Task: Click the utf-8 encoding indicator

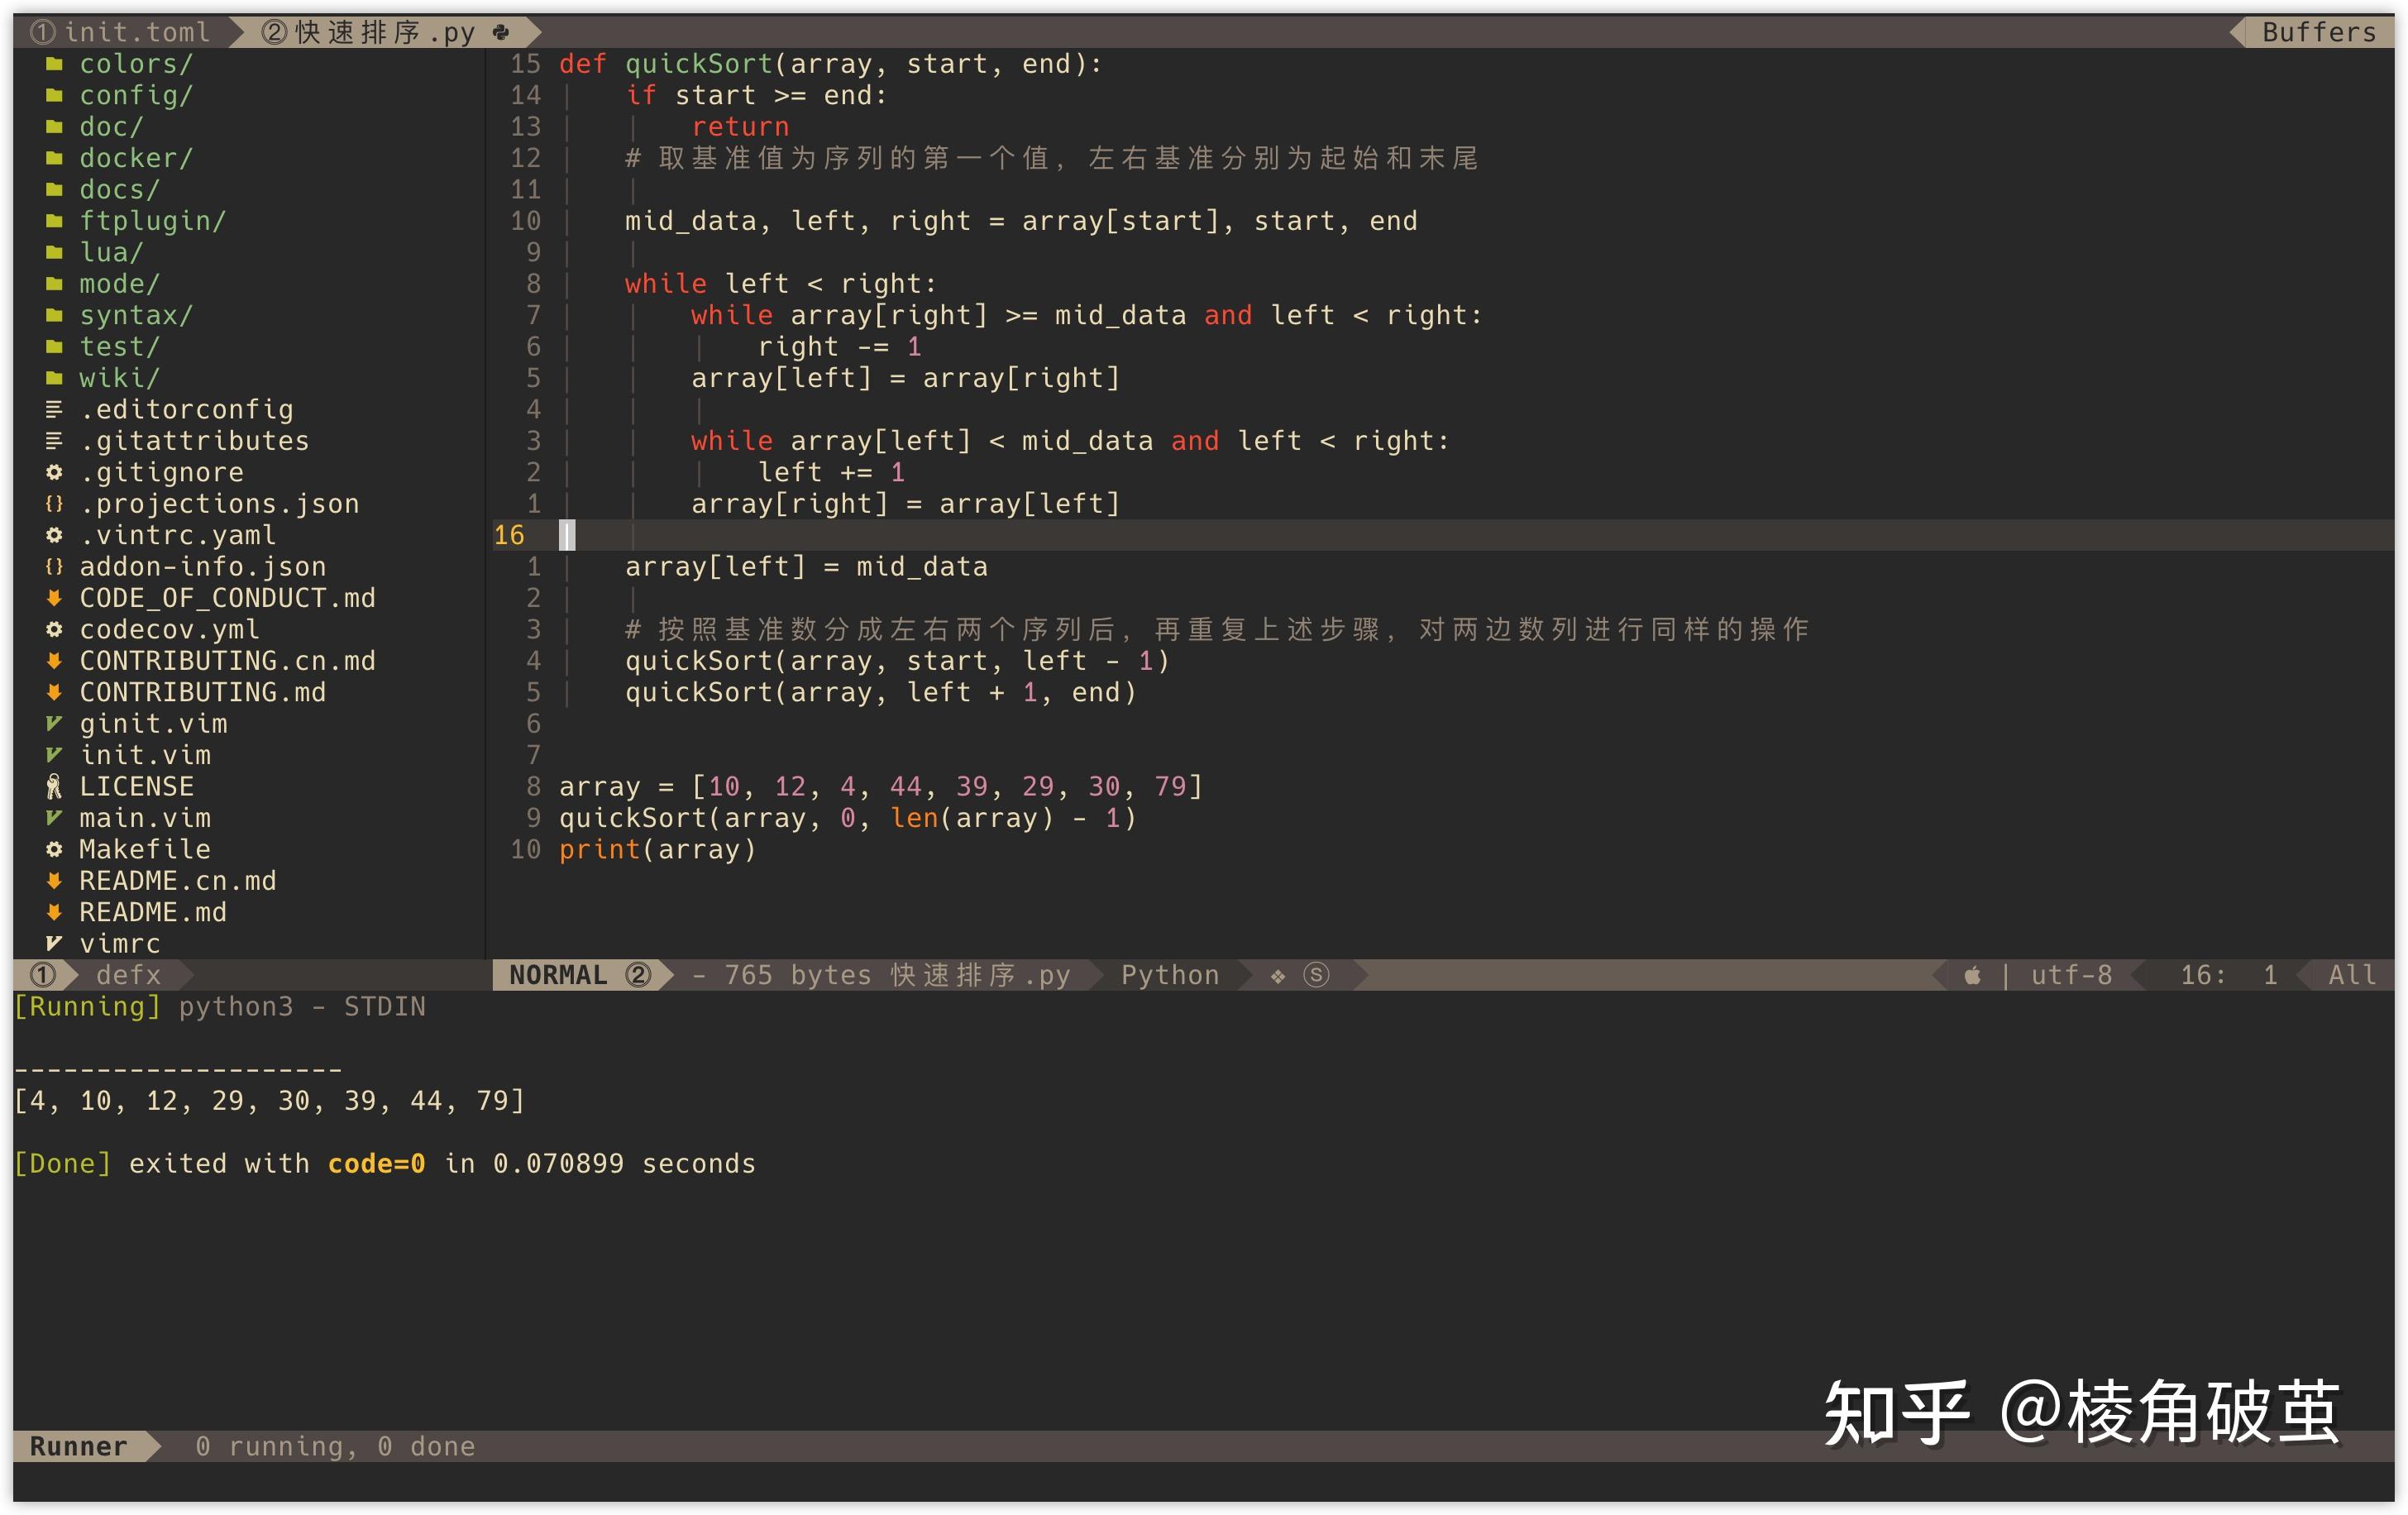Action: click(2071, 975)
